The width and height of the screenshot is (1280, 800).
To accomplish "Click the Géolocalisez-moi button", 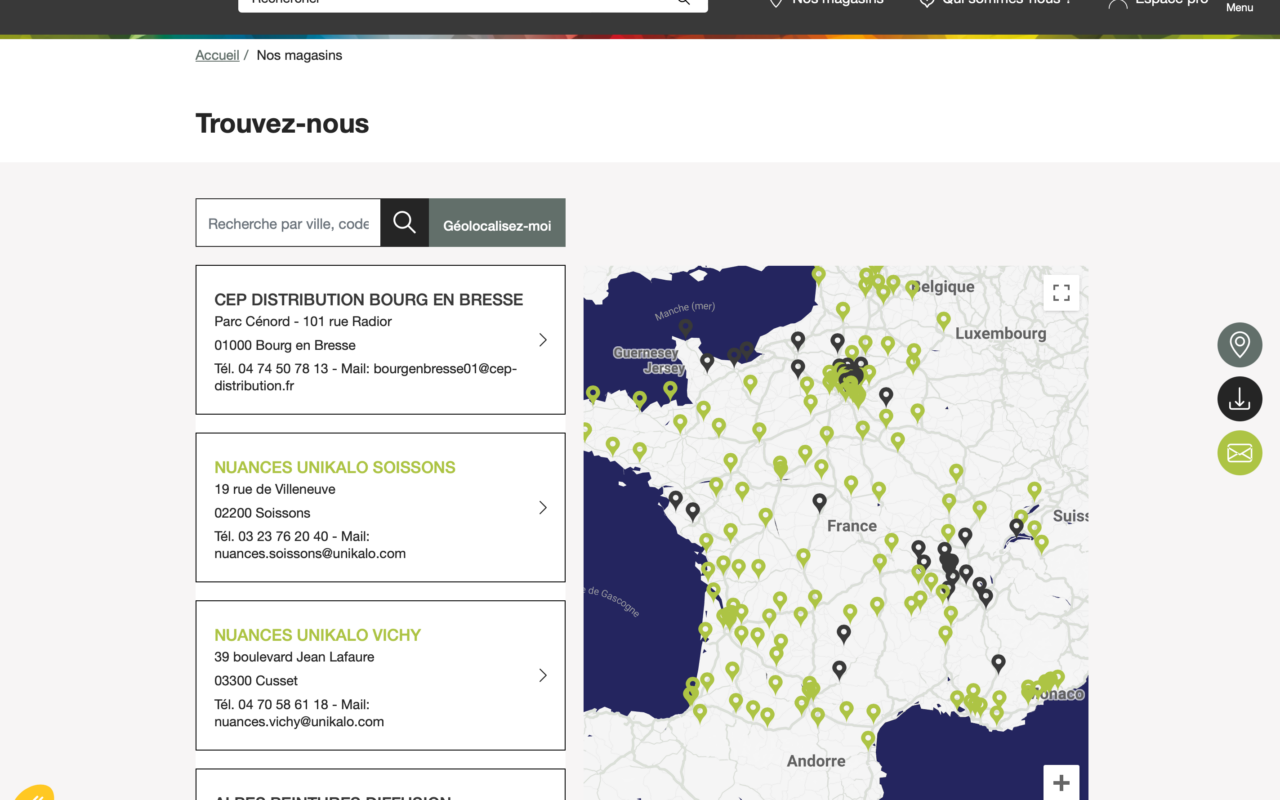I will tap(497, 222).
